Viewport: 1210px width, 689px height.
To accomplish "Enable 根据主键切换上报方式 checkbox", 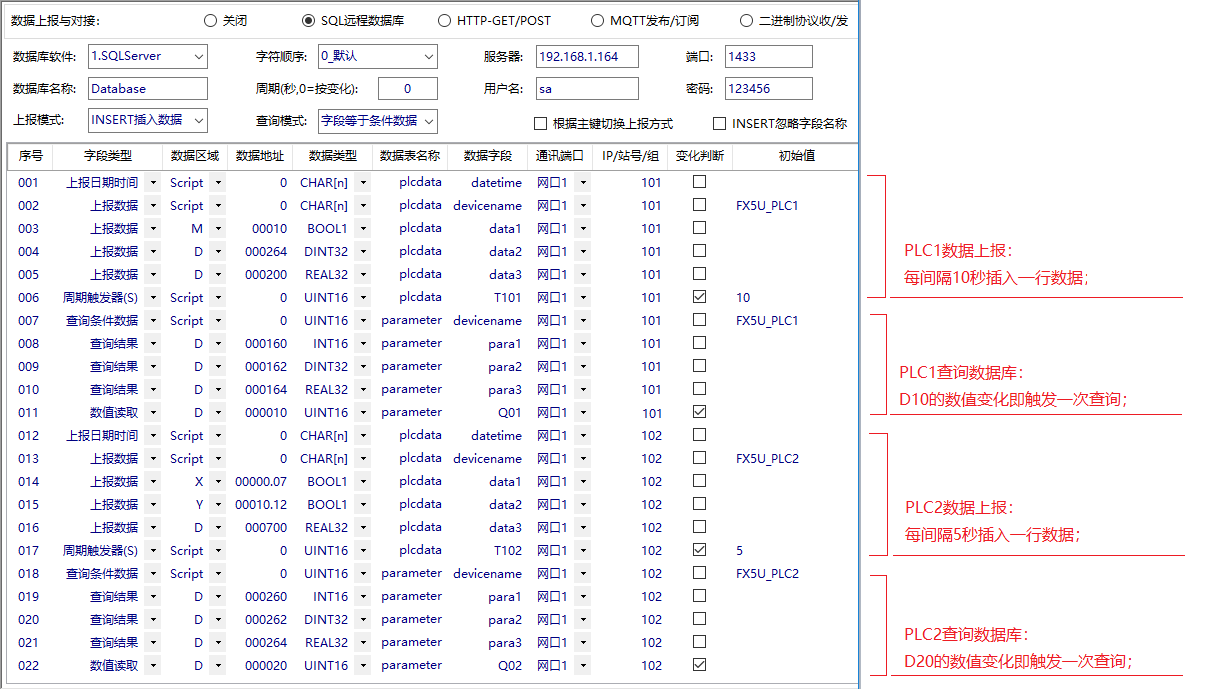I will [x=538, y=123].
